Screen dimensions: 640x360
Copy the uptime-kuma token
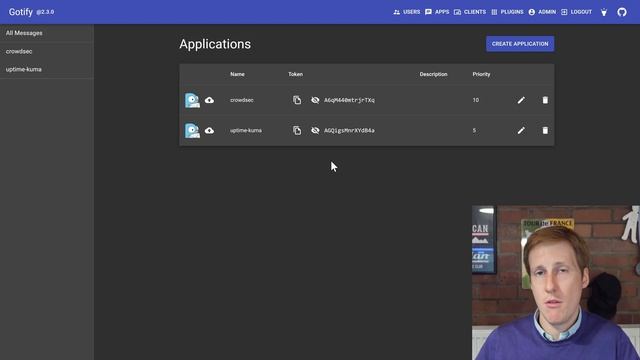pyautogui.click(x=297, y=131)
